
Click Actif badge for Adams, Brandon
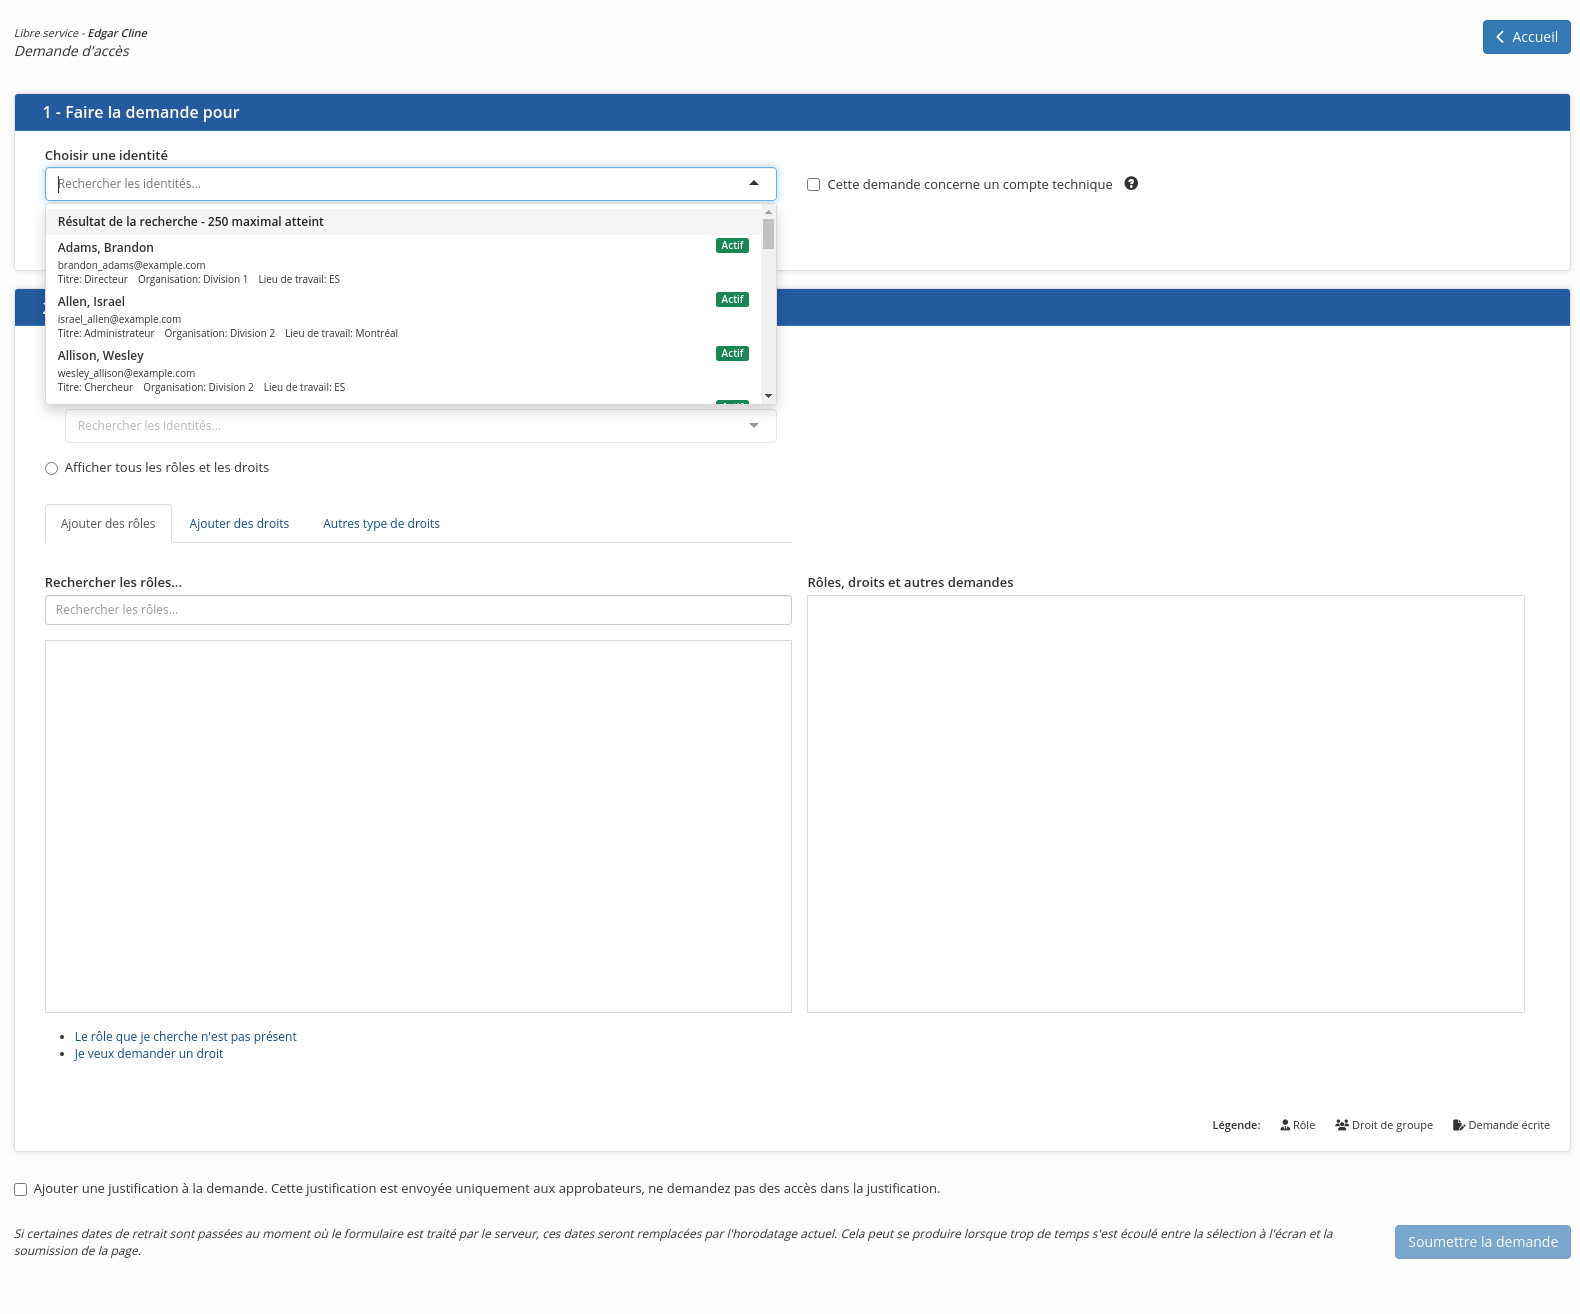(x=732, y=246)
